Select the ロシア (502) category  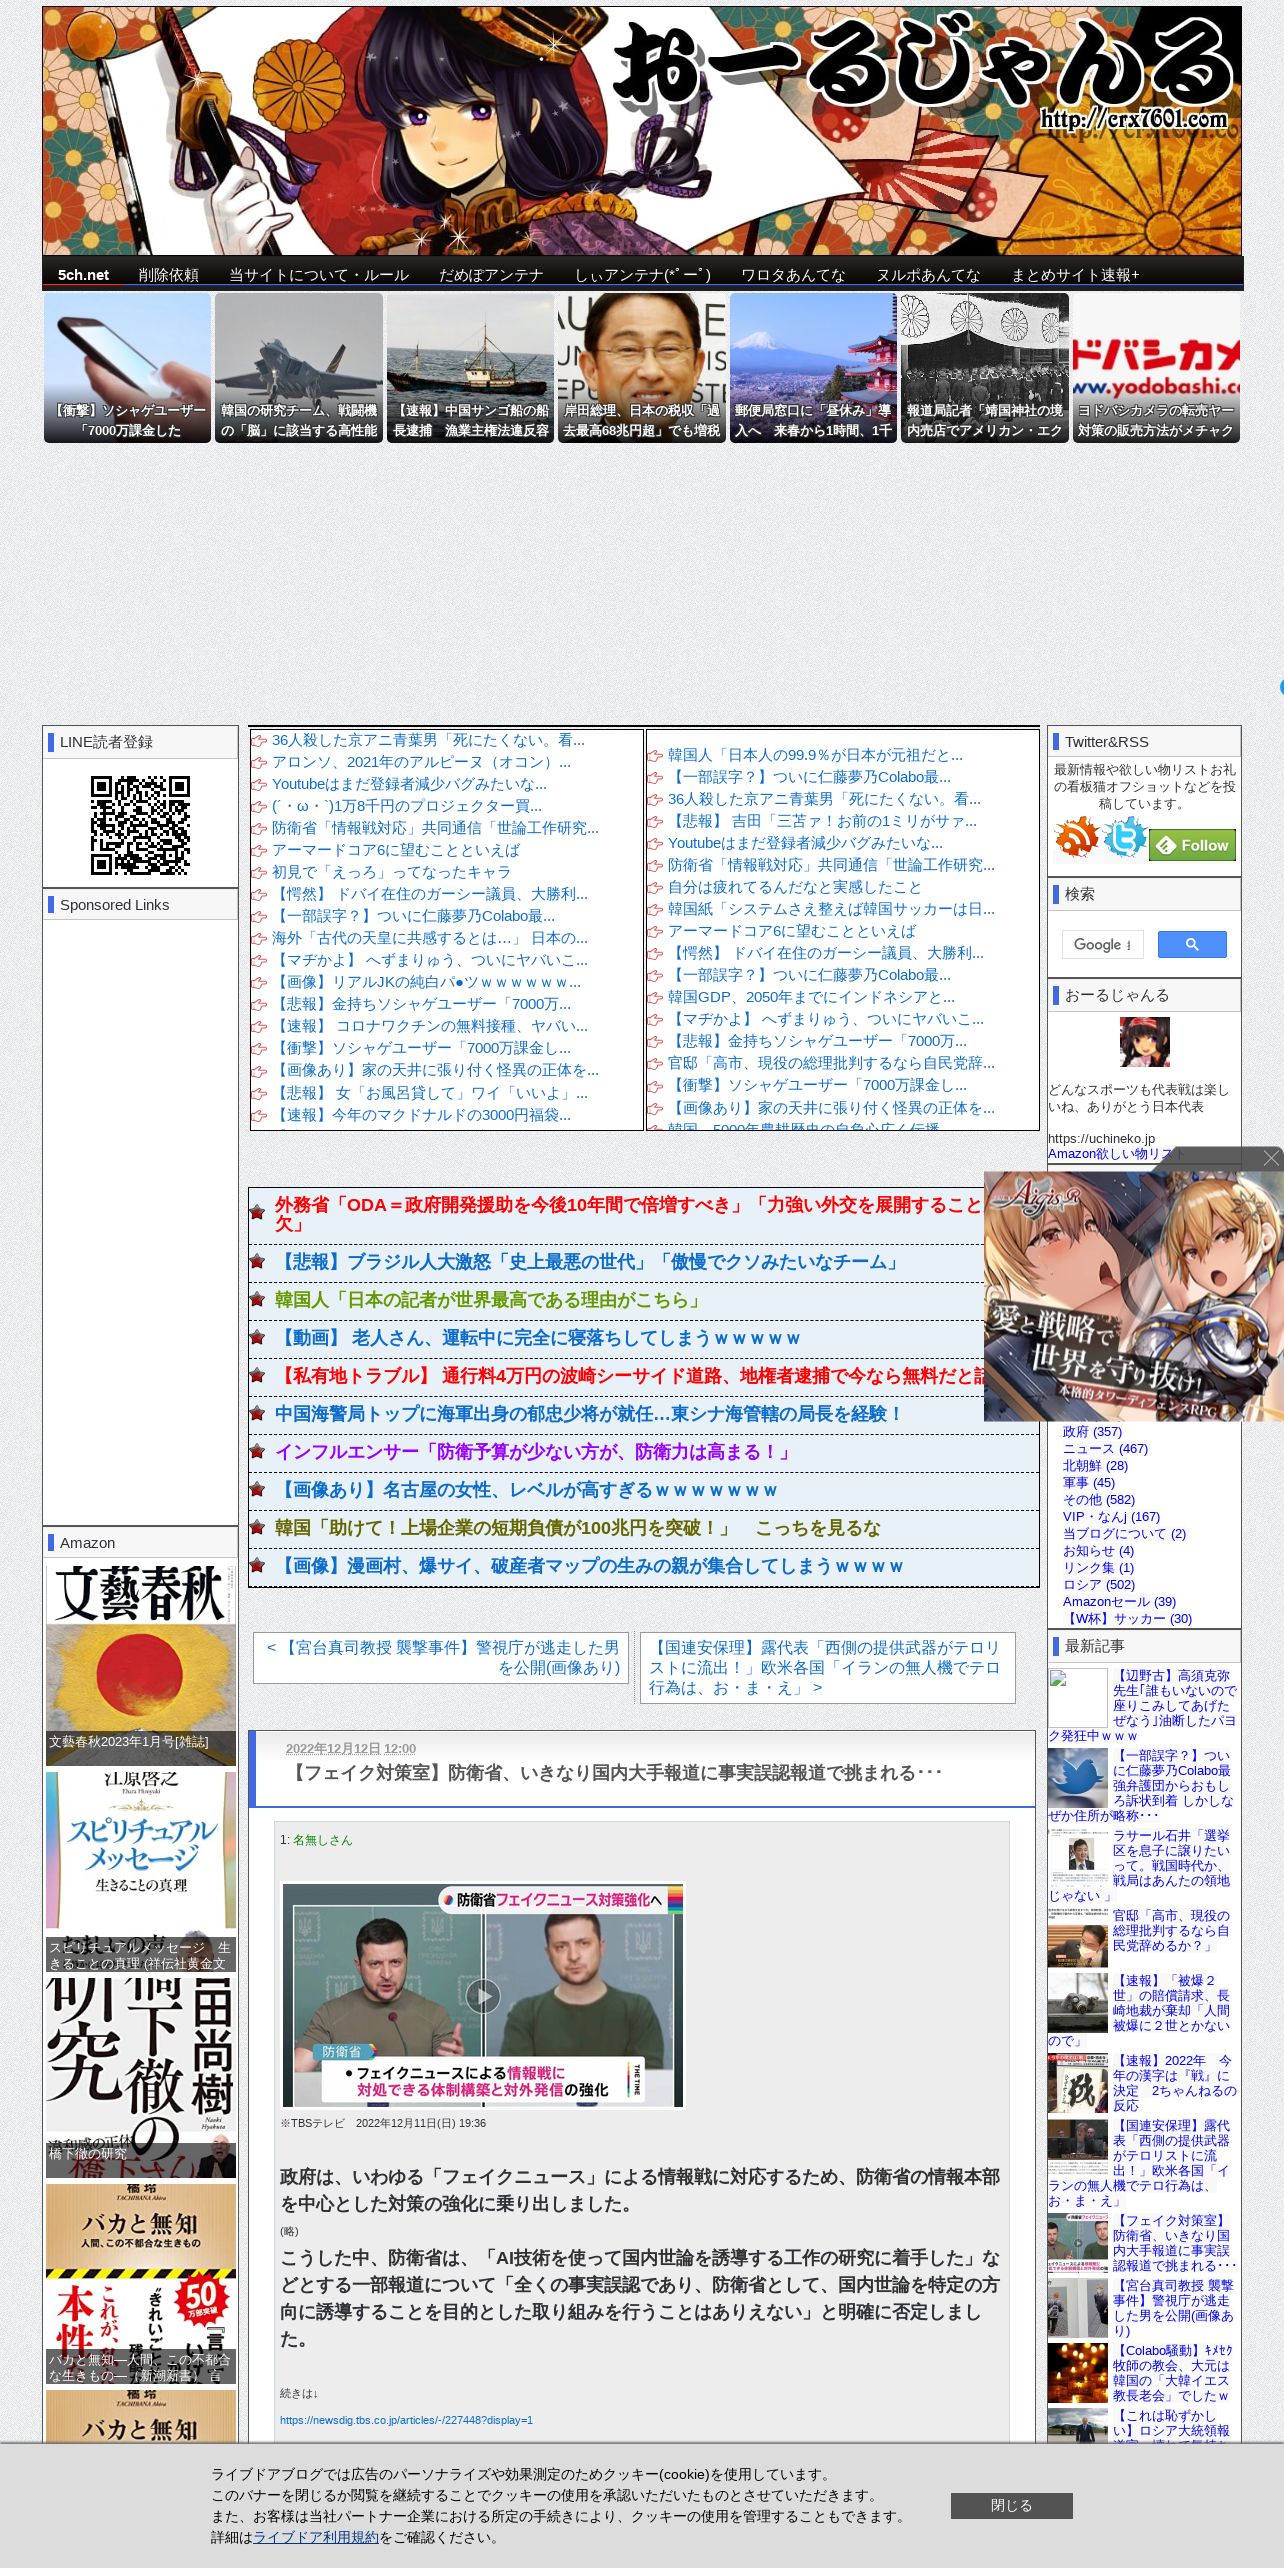click(x=1098, y=1585)
